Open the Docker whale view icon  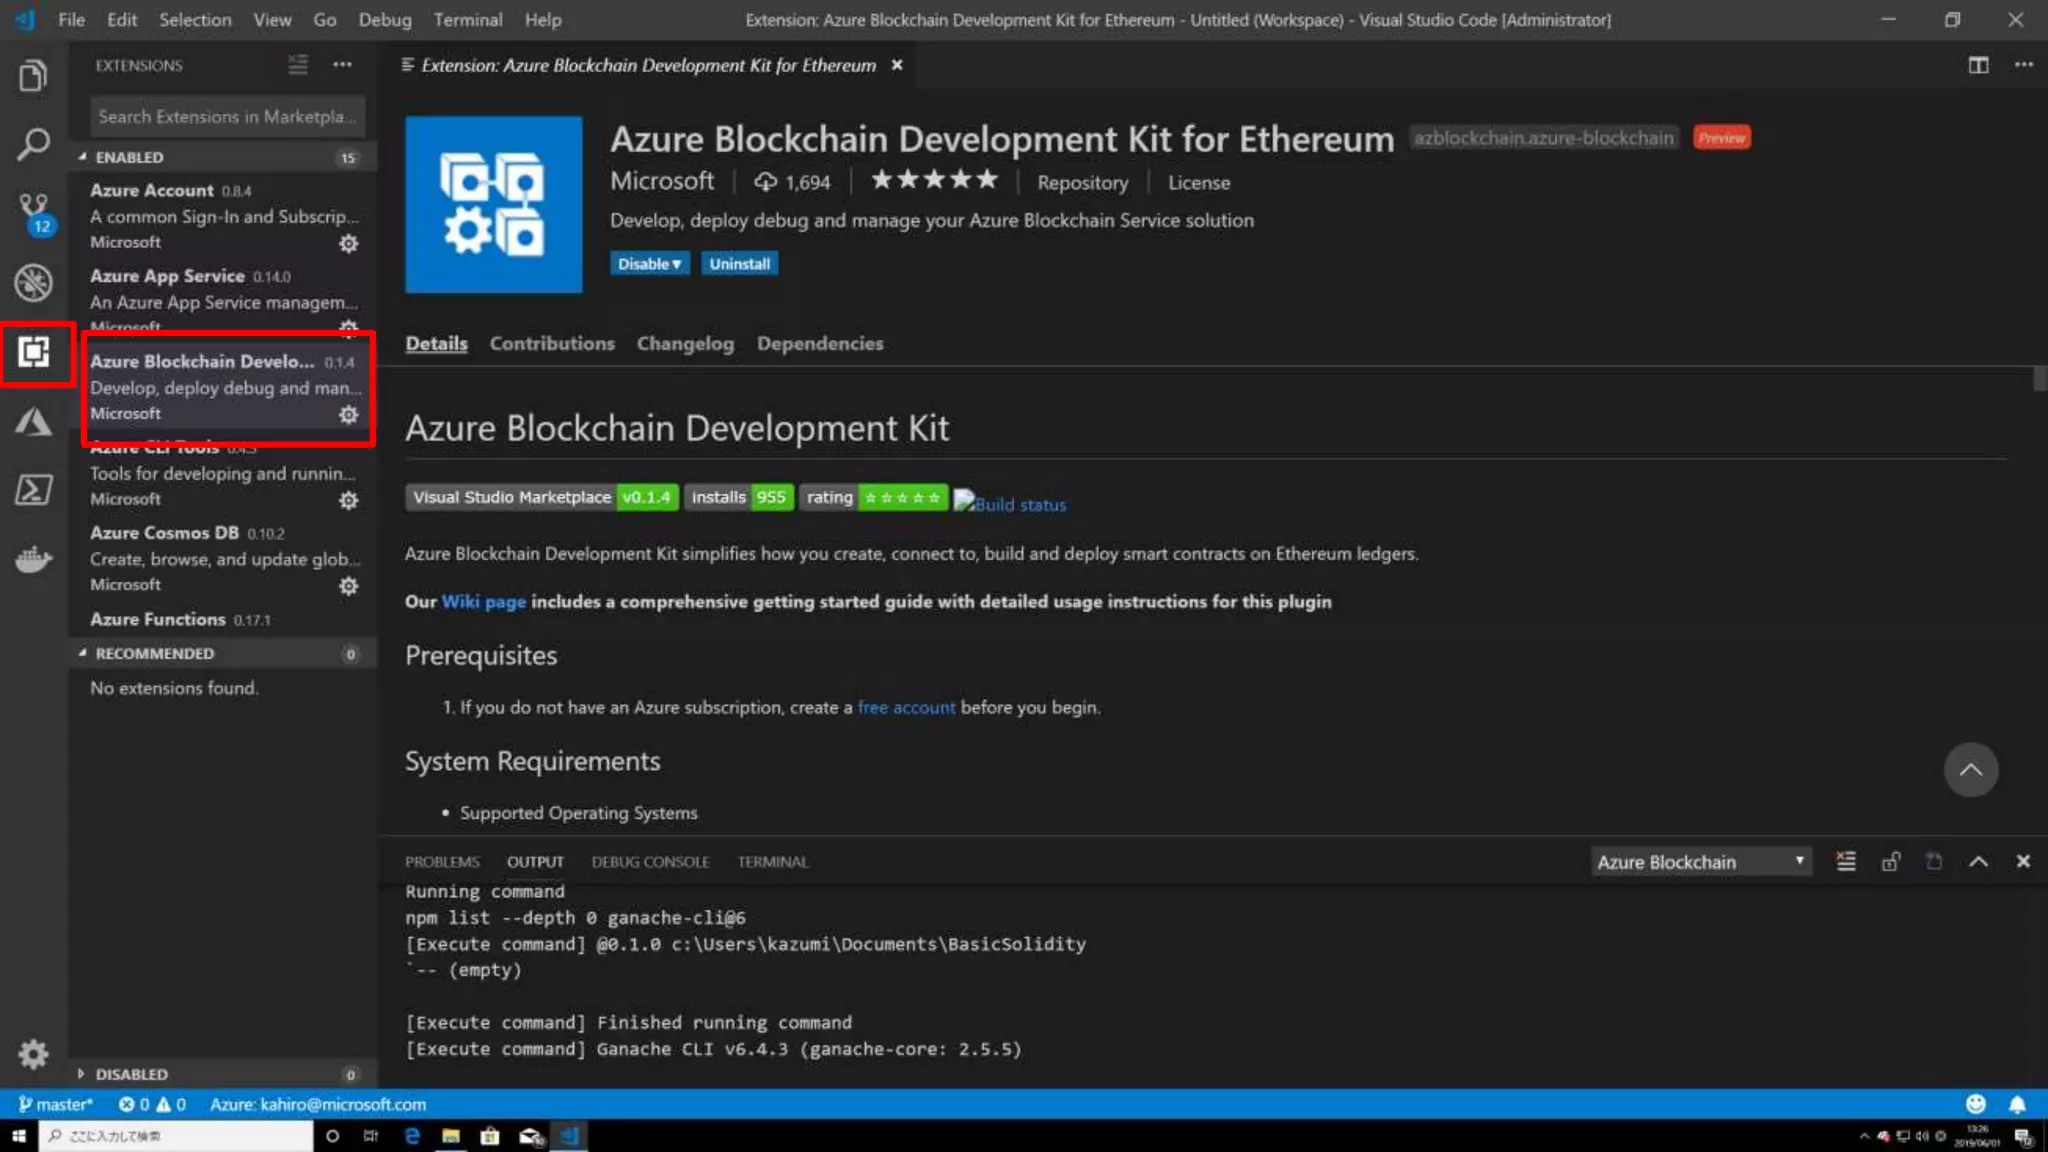click(x=33, y=559)
